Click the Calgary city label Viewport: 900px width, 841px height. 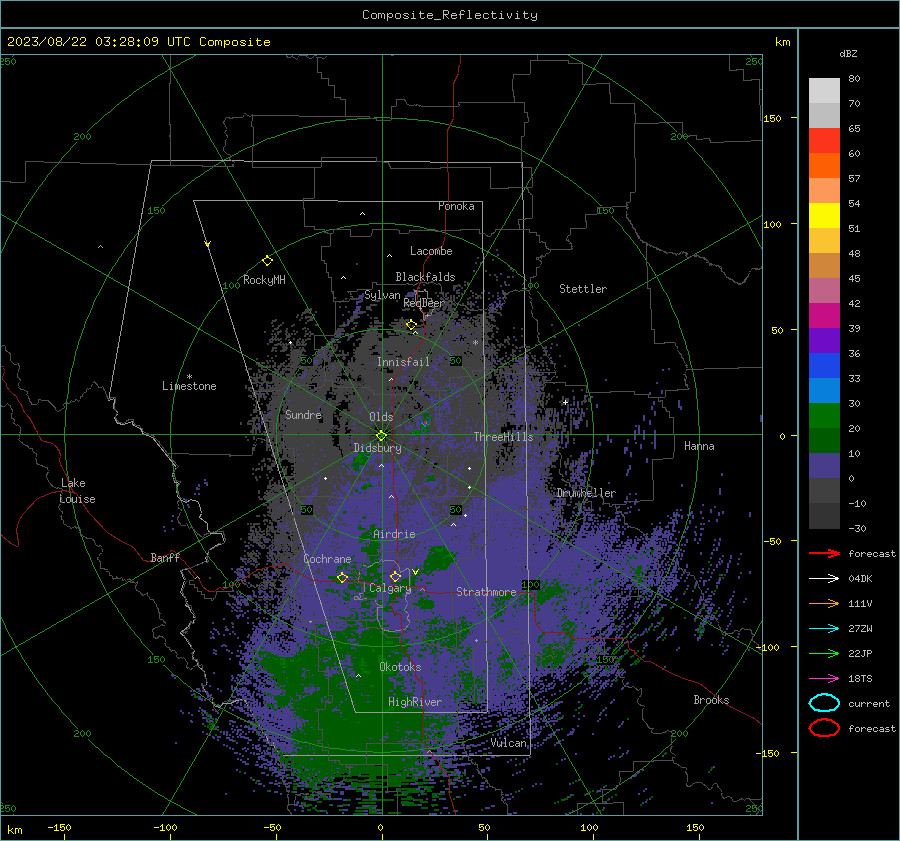[390, 588]
